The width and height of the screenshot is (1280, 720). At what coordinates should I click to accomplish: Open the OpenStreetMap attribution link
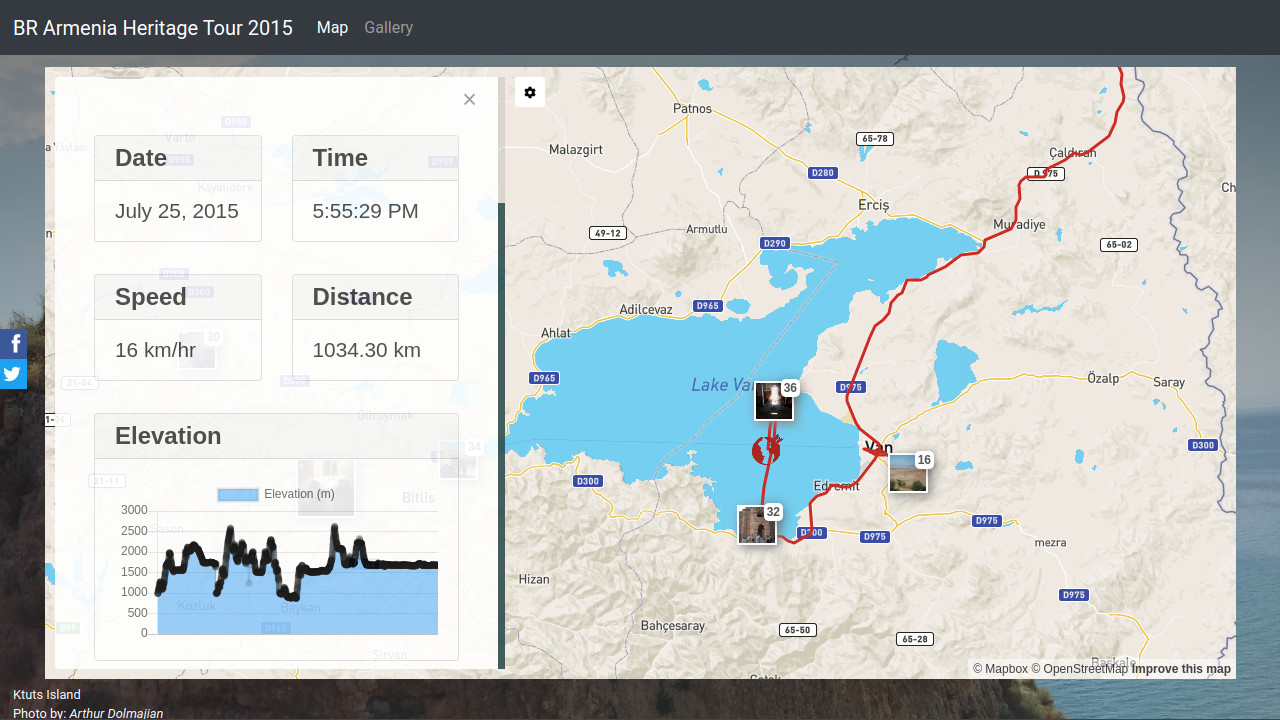point(1078,669)
